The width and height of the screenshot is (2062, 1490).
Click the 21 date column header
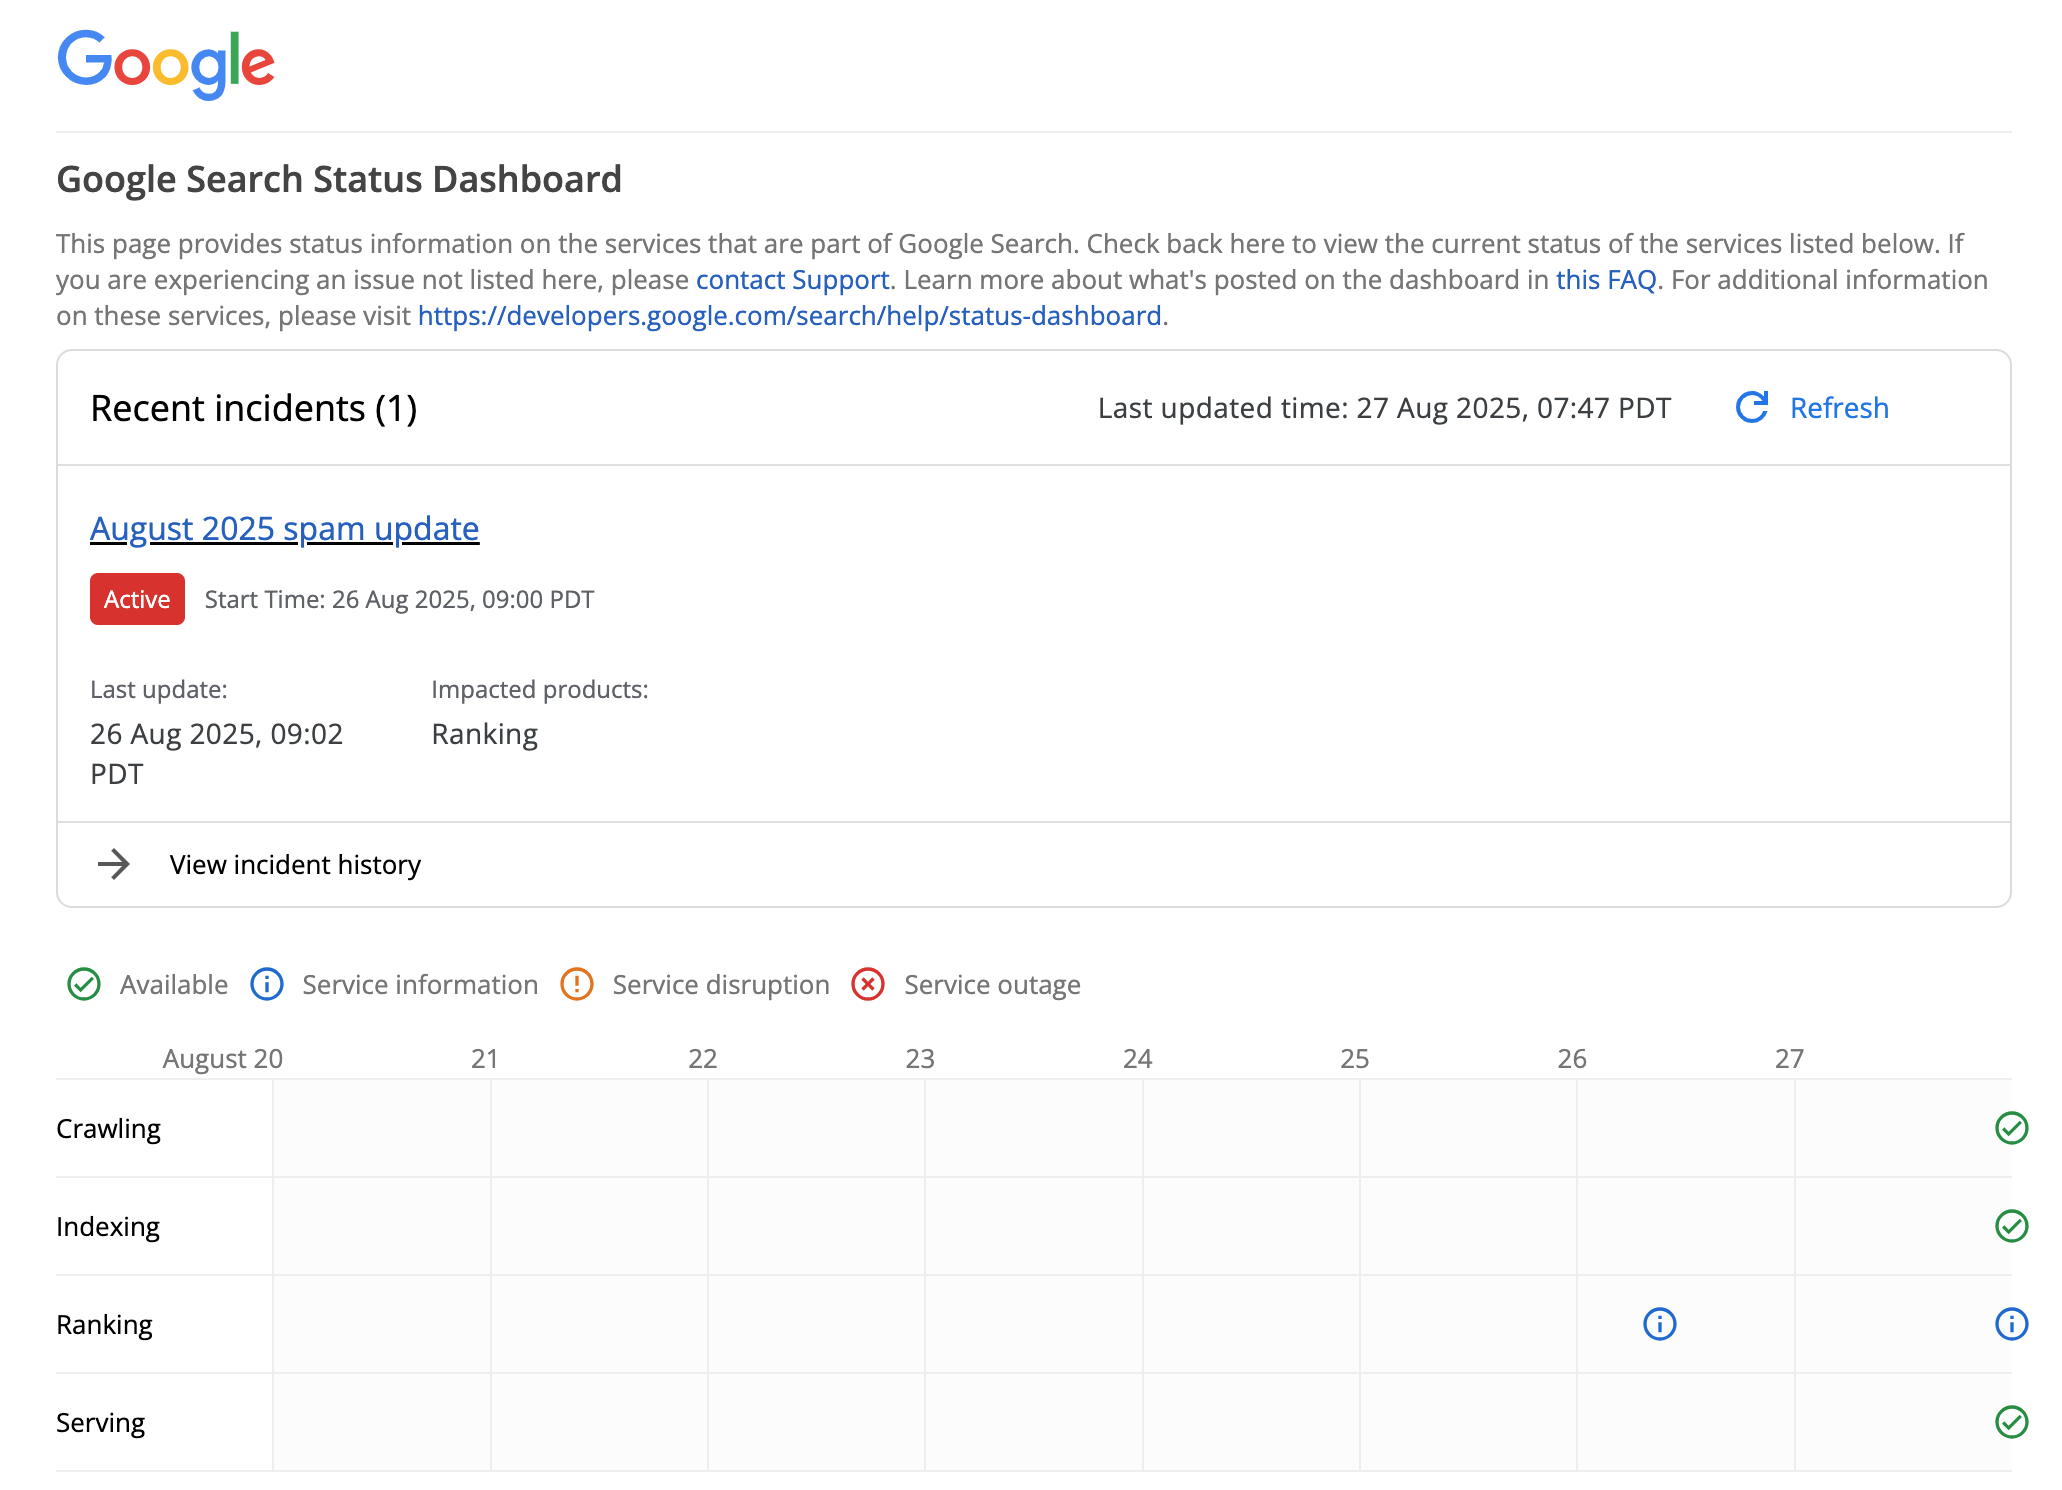[x=485, y=1058]
